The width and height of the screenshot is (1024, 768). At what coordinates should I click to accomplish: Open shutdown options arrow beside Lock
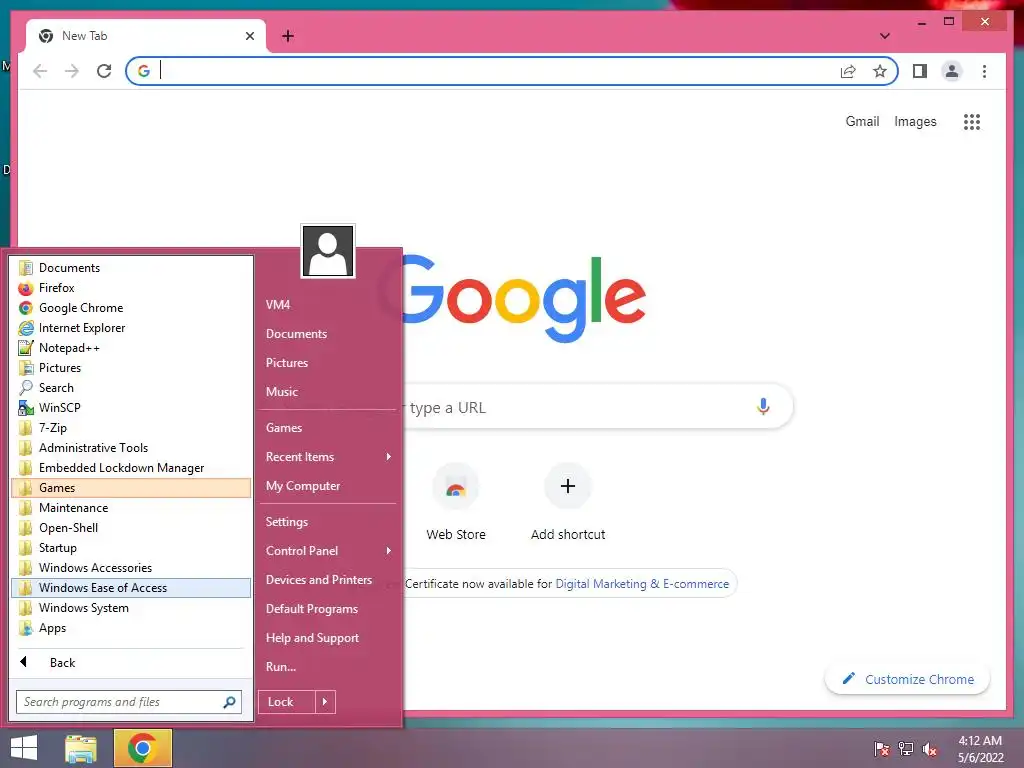pos(325,702)
